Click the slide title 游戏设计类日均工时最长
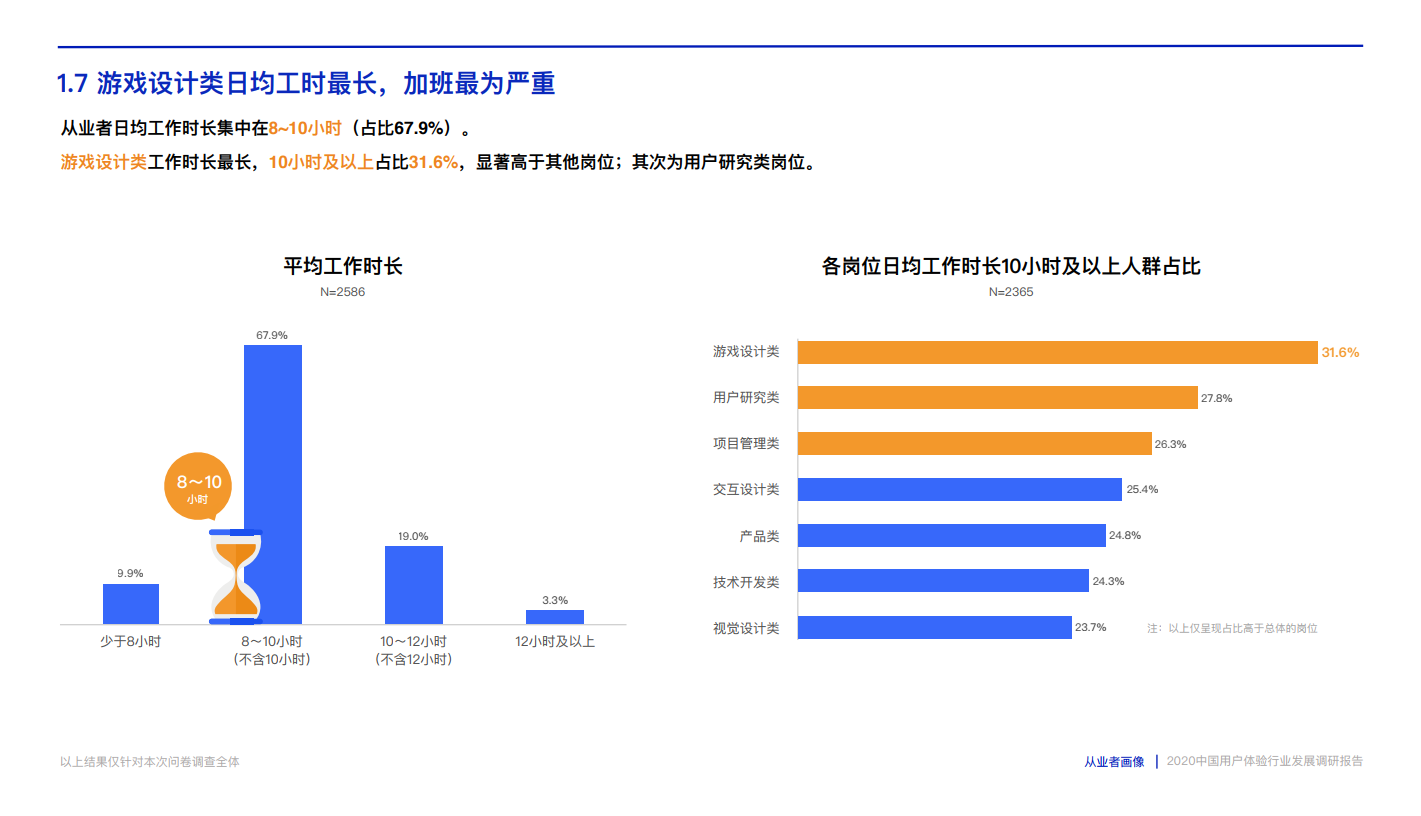Viewport: 1421px width, 816px height. tap(306, 84)
